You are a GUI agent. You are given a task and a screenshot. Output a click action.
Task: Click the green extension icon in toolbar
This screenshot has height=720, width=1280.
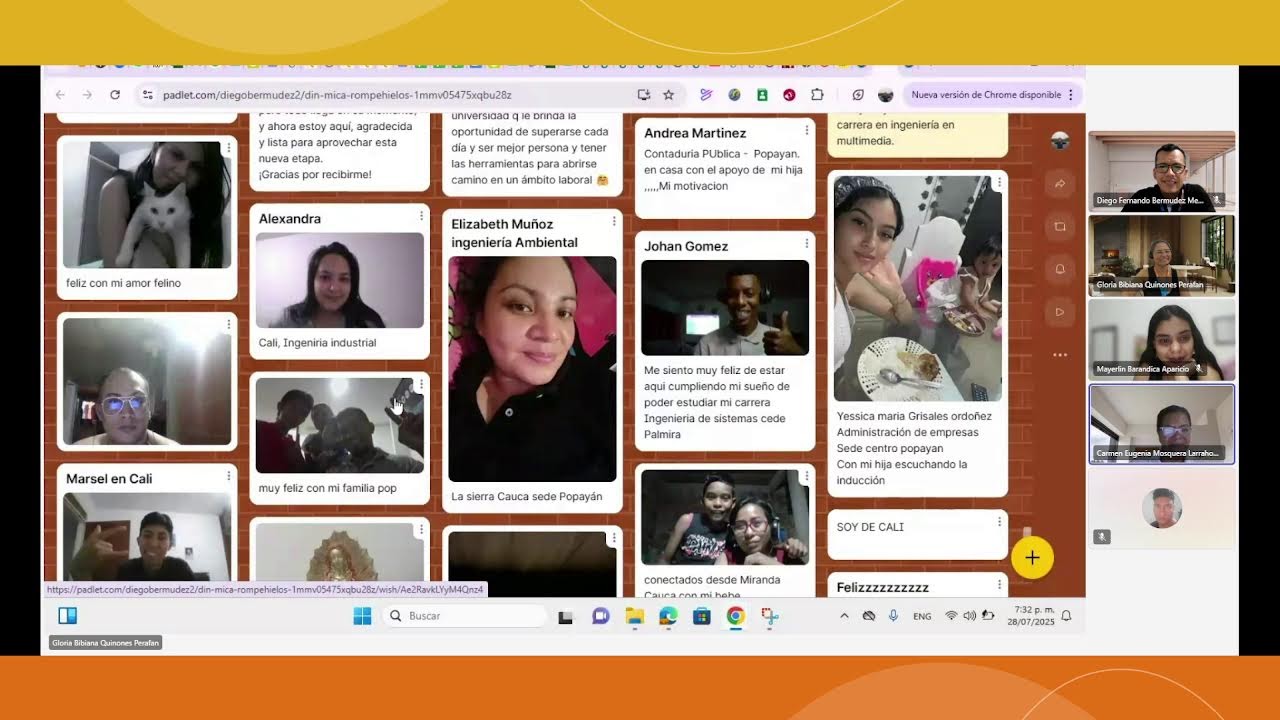pyautogui.click(x=762, y=95)
